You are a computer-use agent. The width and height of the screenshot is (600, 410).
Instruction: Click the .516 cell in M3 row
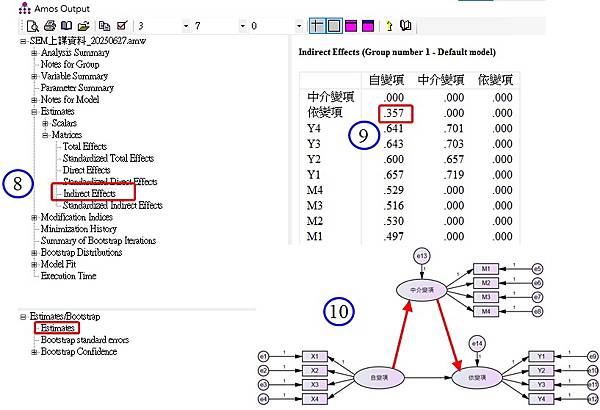point(394,206)
